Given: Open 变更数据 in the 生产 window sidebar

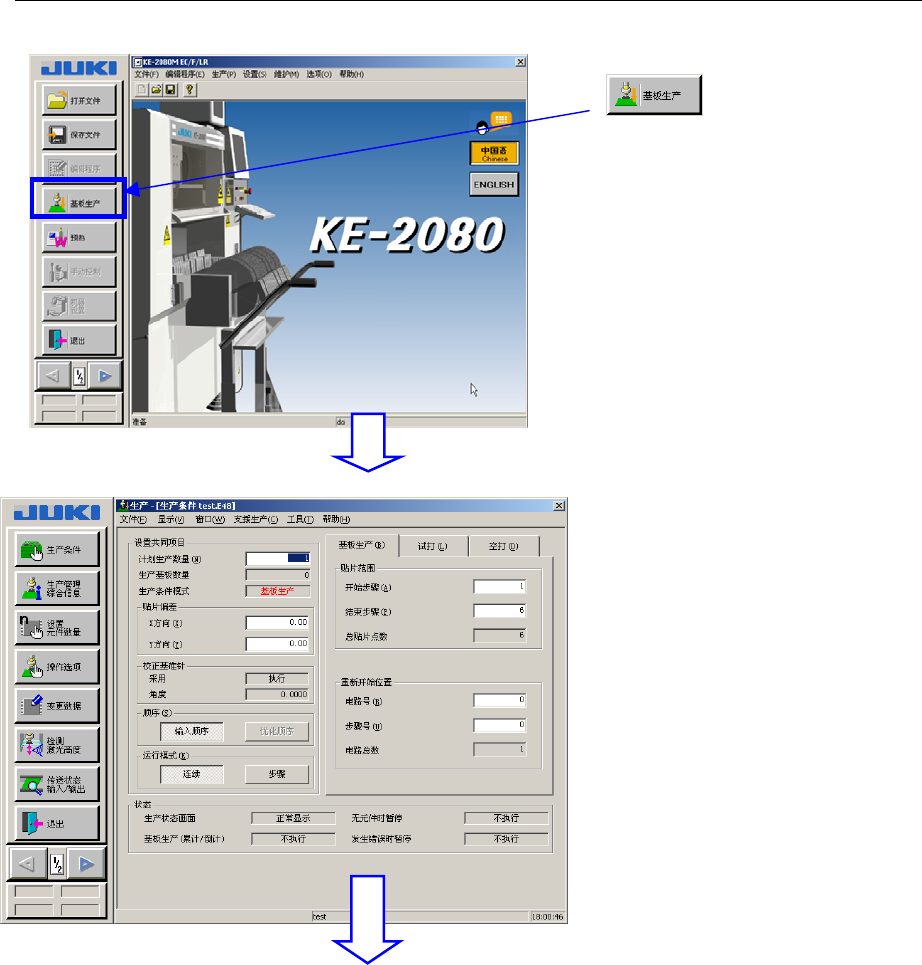Looking at the screenshot, I should click(57, 706).
